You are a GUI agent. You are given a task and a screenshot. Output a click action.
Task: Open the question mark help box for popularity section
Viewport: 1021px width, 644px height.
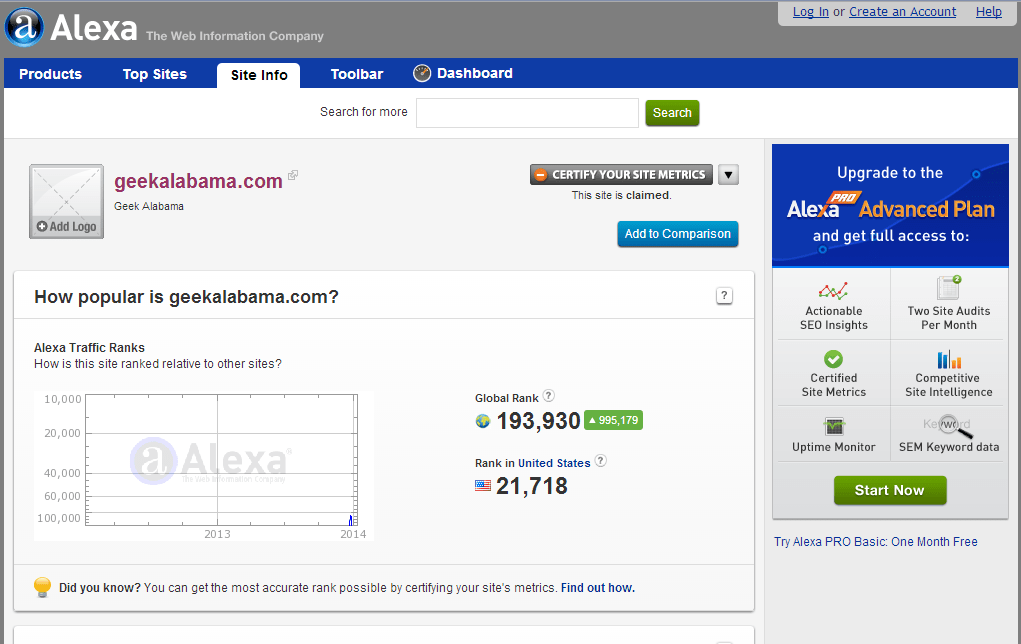click(x=724, y=296)
